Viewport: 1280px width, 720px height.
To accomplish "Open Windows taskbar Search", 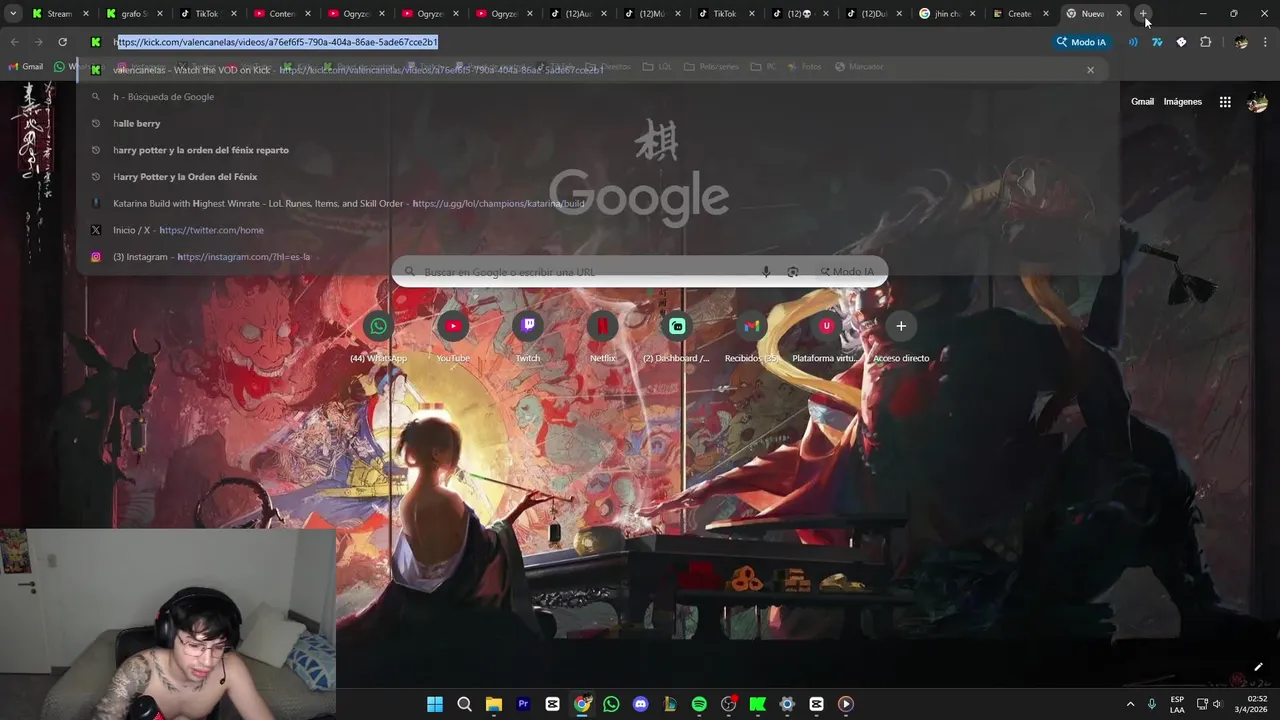I will 464,704.
